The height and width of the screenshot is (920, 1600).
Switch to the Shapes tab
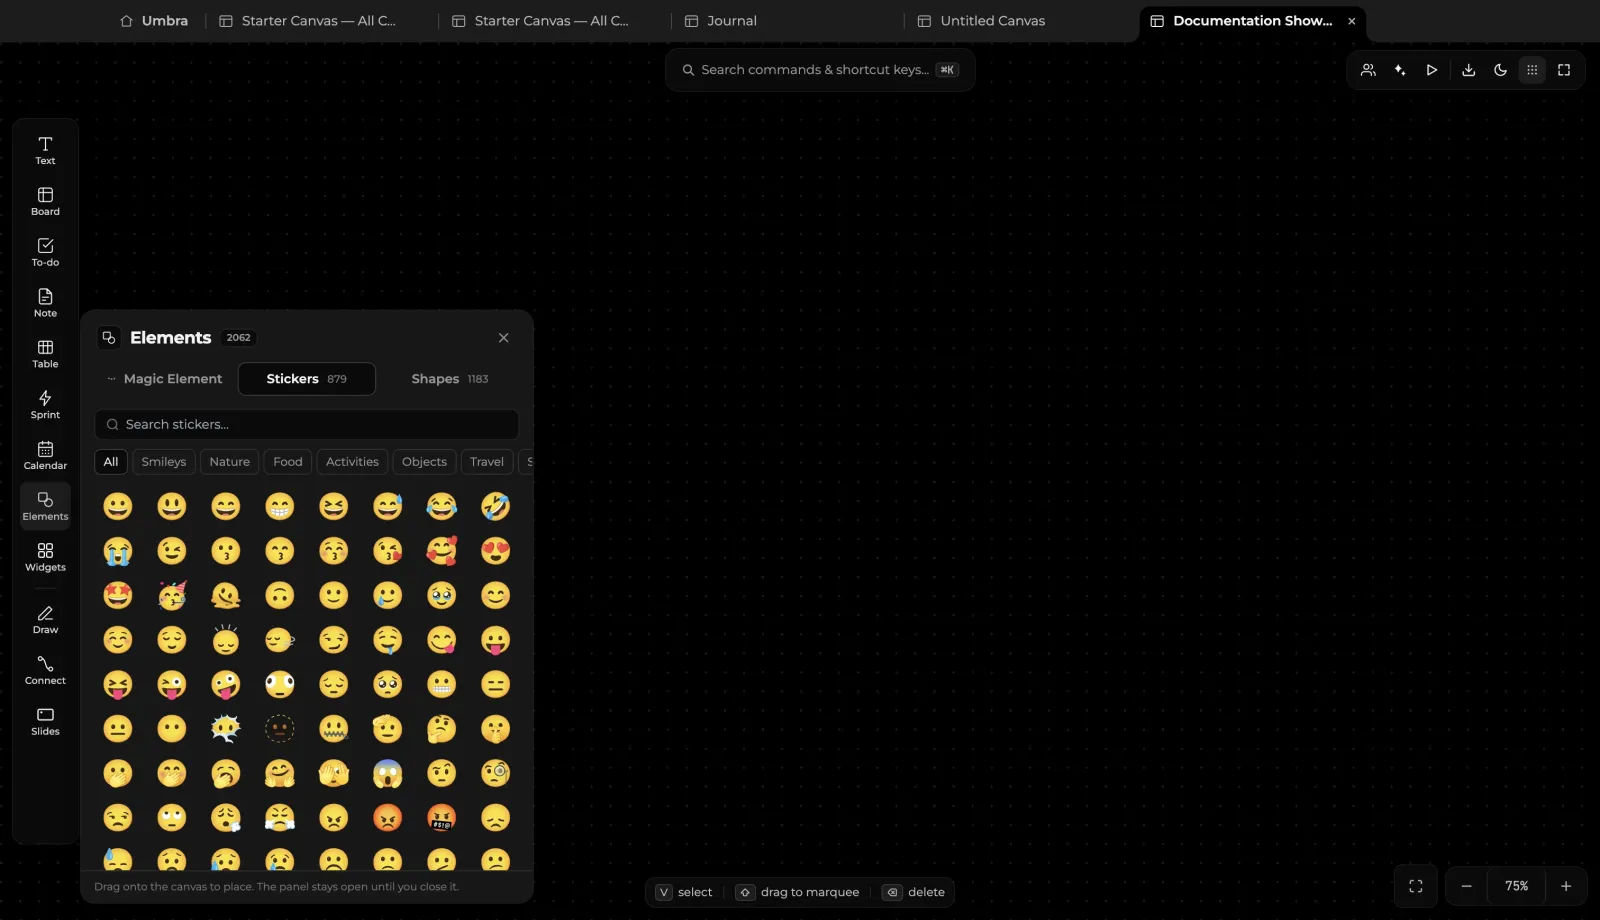pos(450,379)
